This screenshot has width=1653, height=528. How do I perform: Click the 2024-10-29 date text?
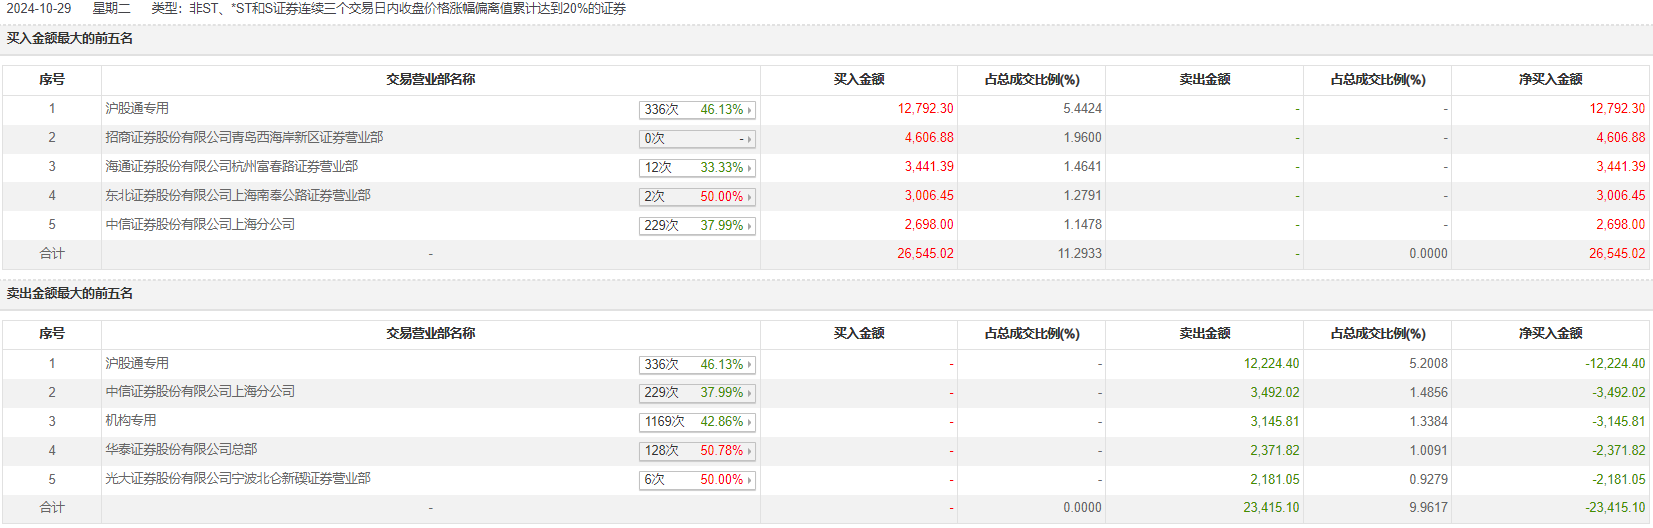click(39, 8)
